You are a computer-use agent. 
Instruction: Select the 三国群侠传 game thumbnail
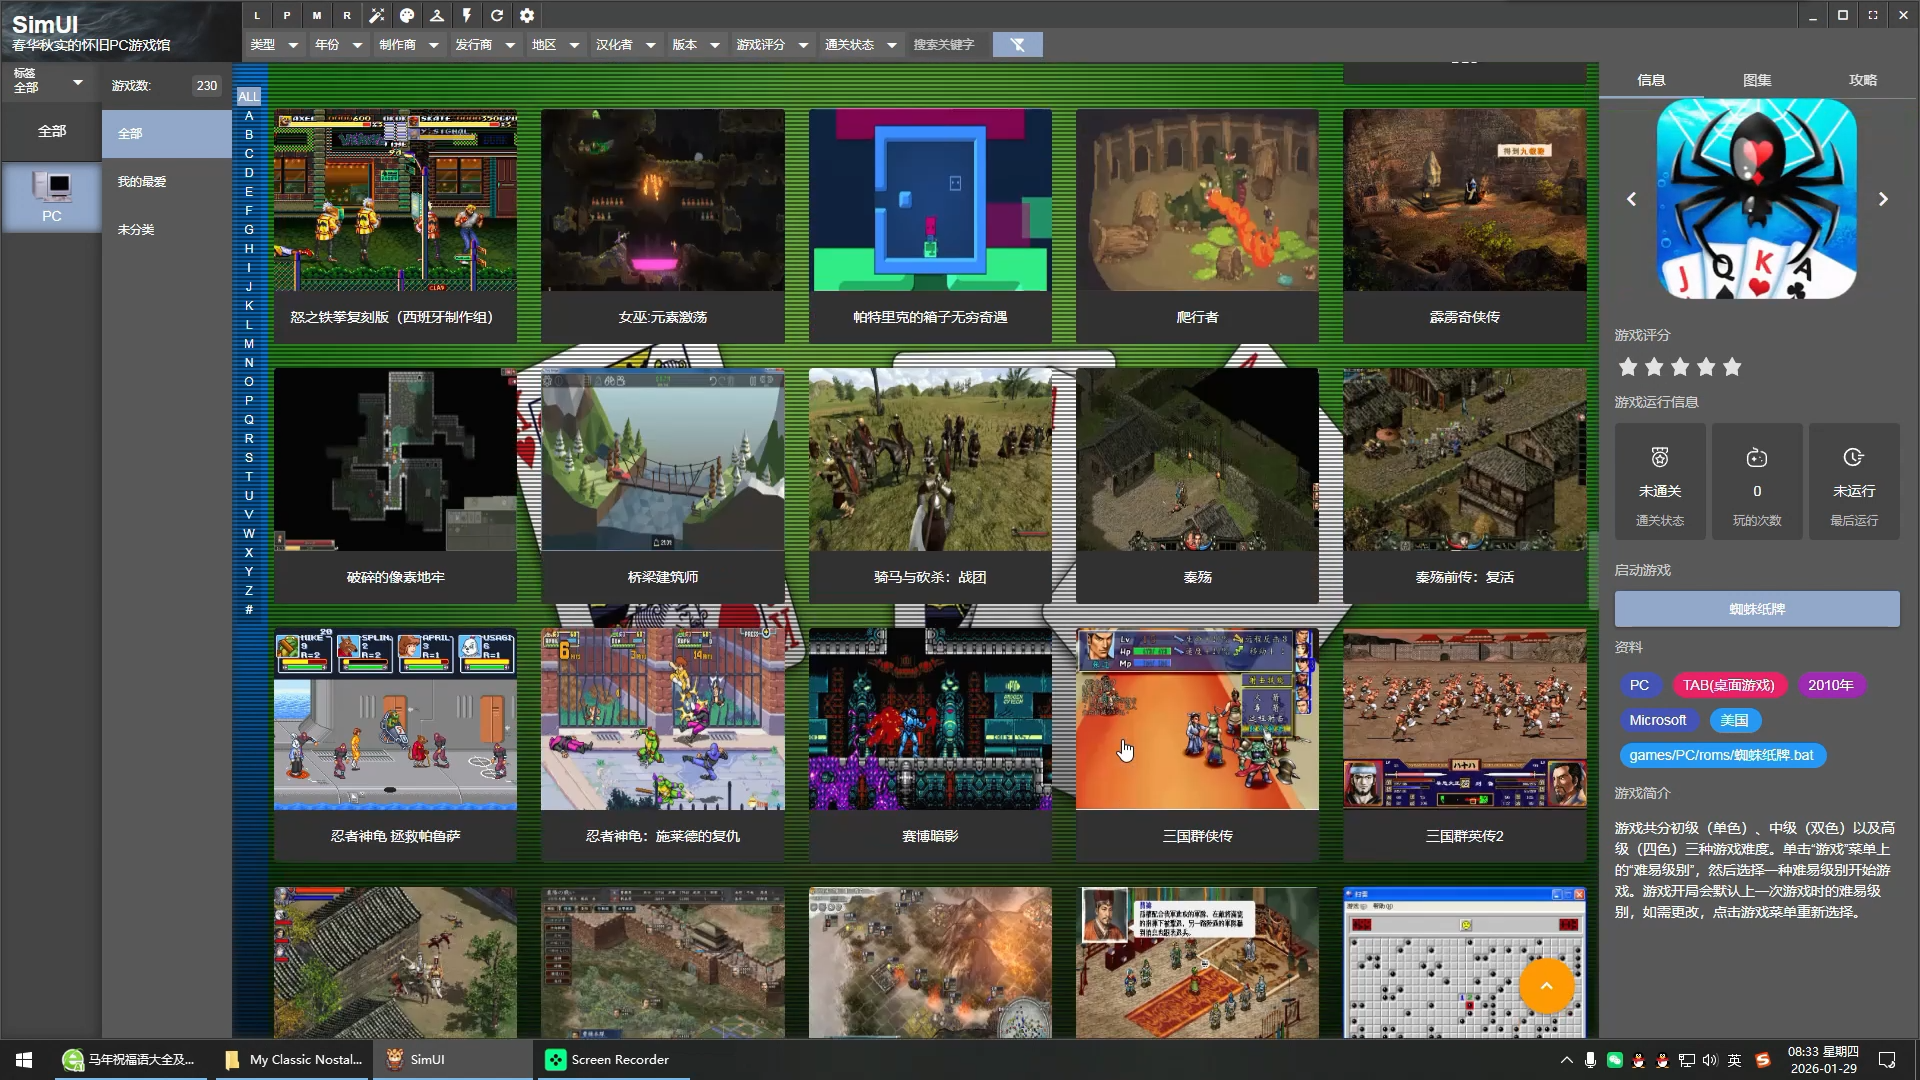[1197, 720]
